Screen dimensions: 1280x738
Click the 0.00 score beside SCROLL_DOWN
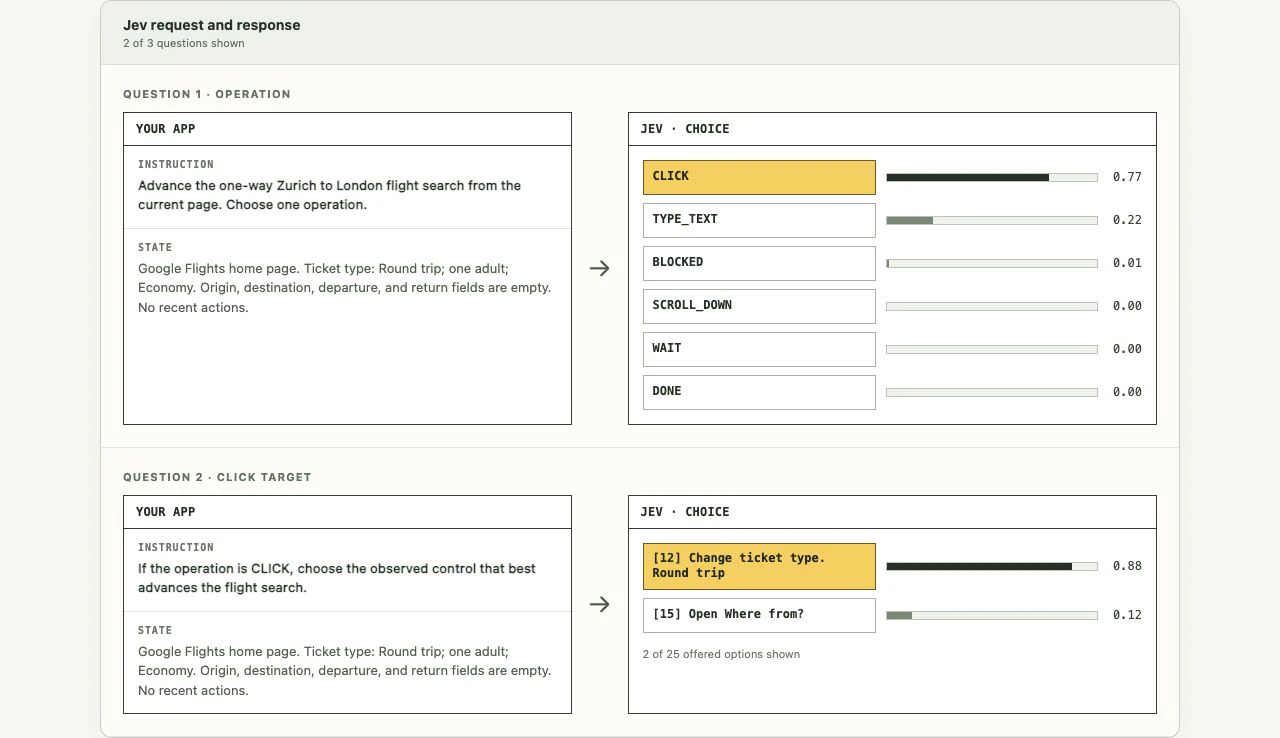(1127, 306)
